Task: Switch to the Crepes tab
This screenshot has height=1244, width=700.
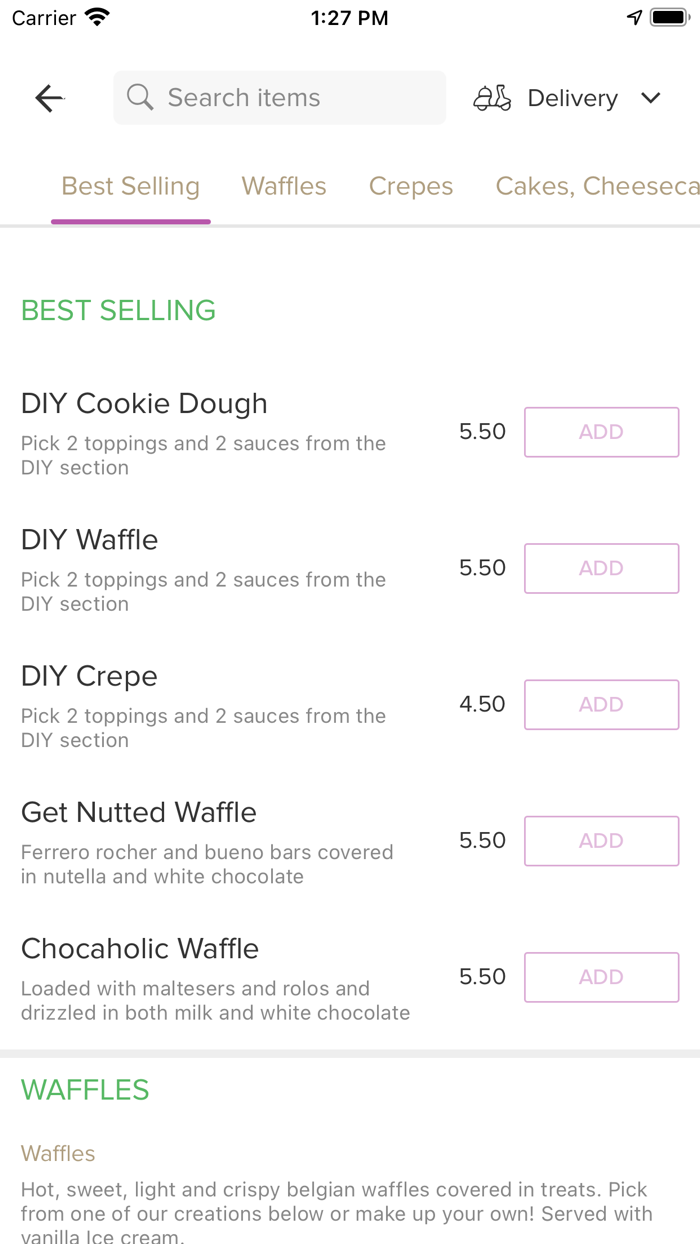Action: [411, 187]
